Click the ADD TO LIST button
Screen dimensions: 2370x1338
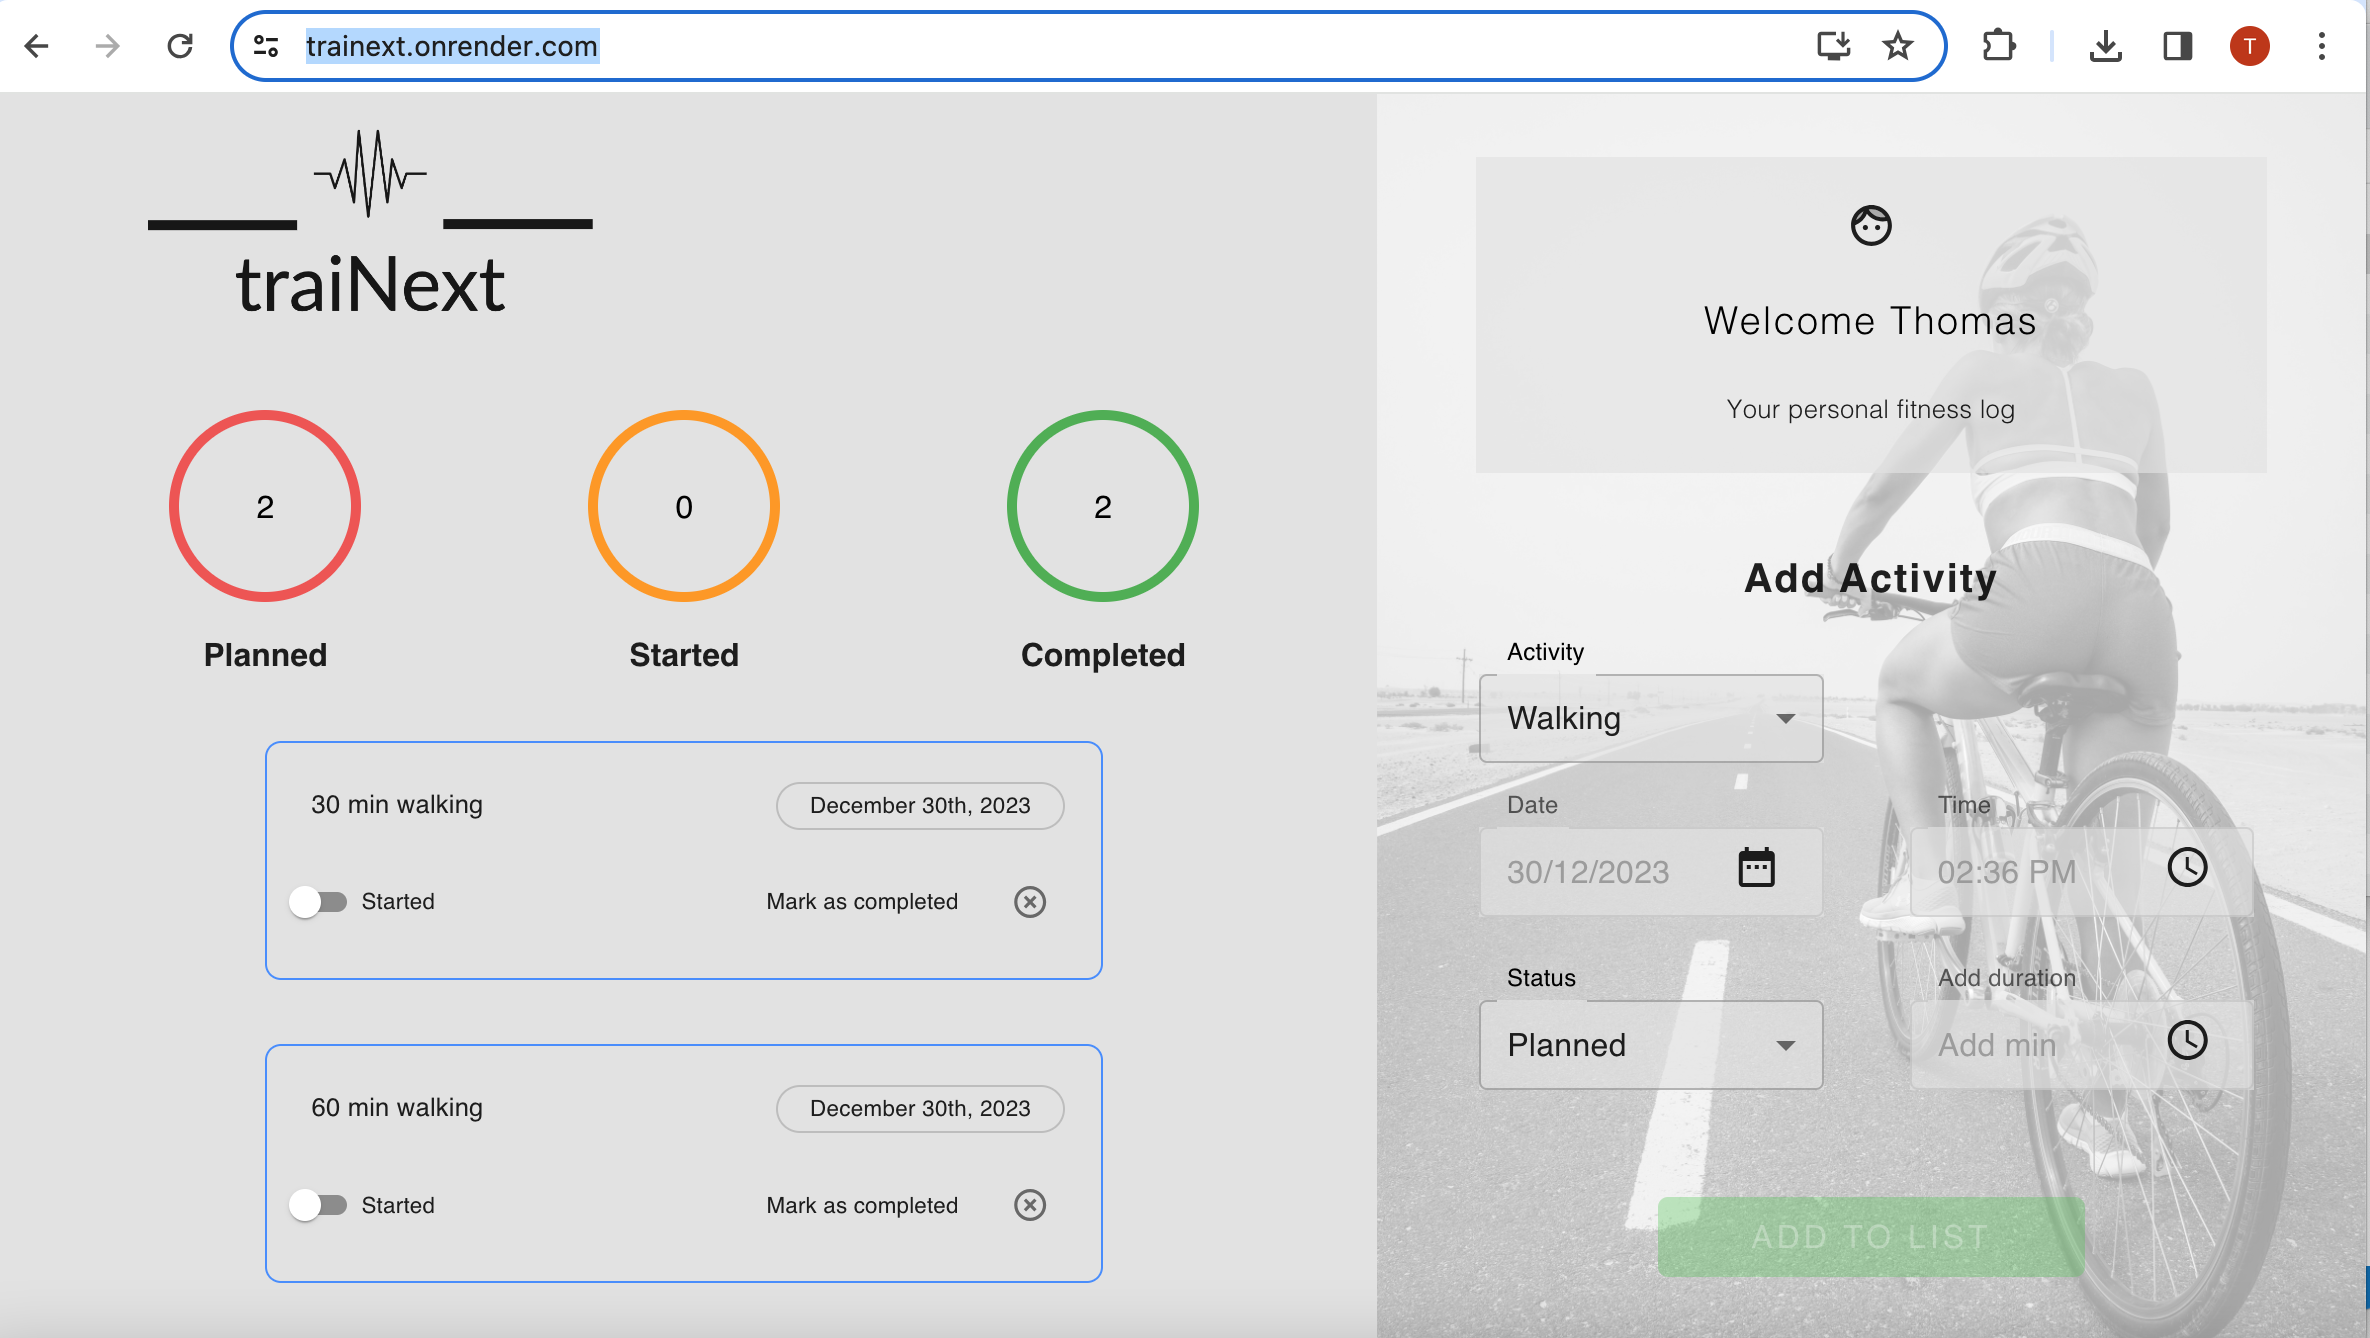point(1870,1237)
